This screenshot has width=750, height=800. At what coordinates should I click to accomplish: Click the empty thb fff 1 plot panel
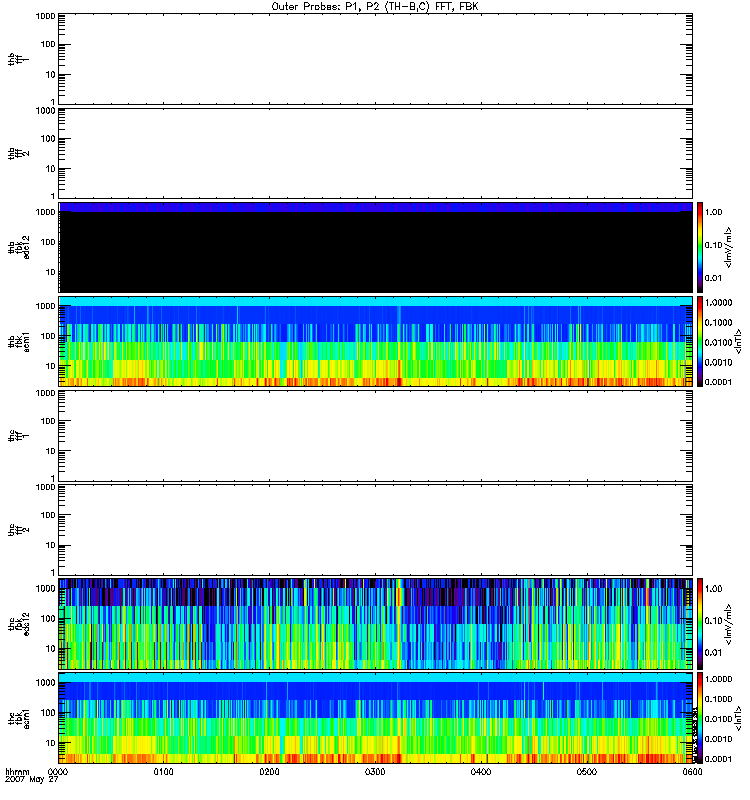point(376,59)
